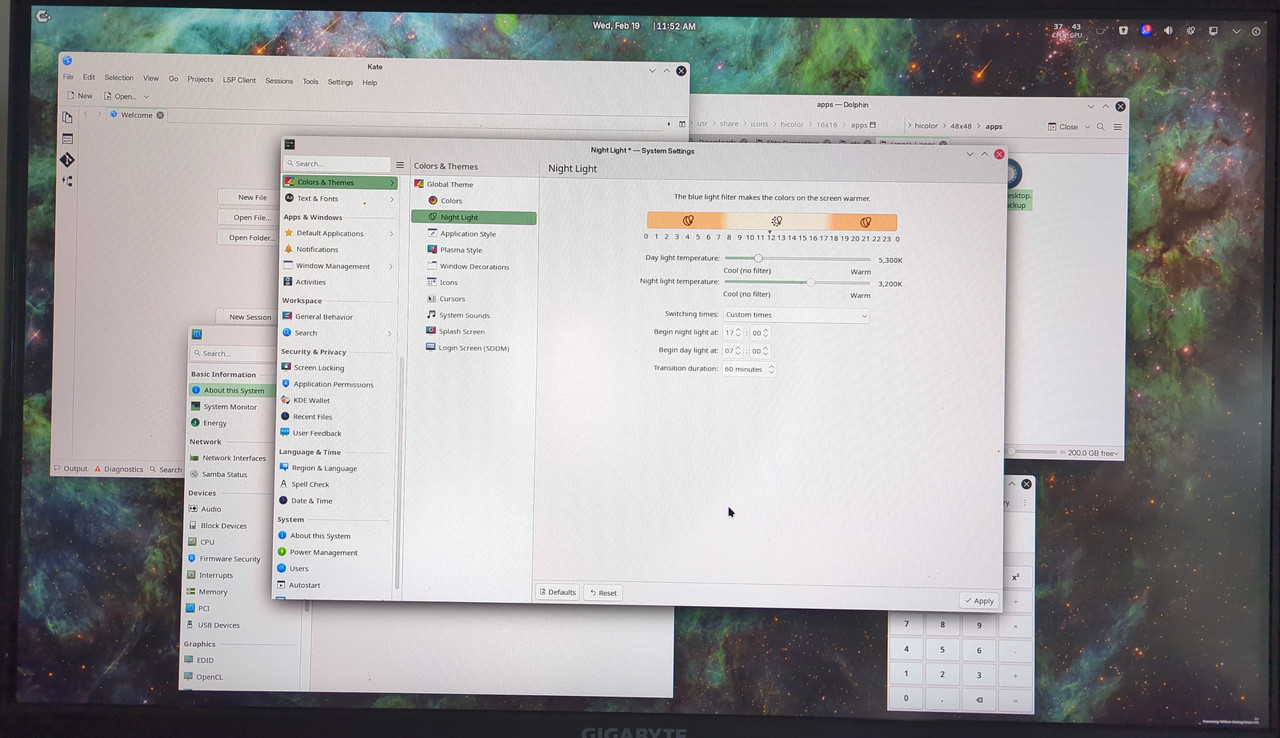
Task: Click the search icon in Dolphin toolbar
Action: coord(1101,127)
